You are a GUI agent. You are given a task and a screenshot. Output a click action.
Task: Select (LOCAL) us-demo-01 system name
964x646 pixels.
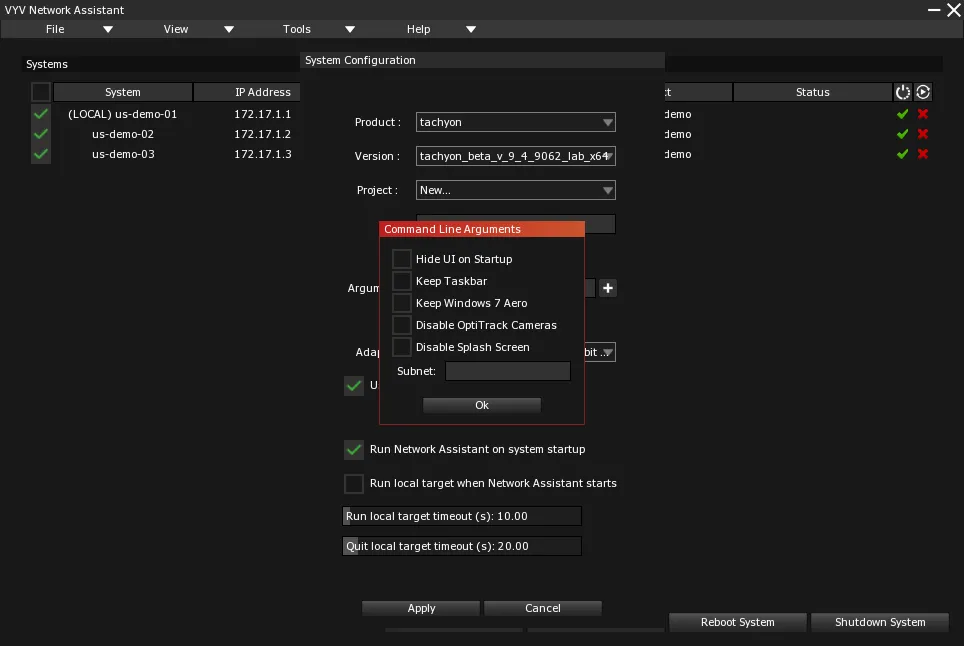pyautogui.click(x=122, y=114)
